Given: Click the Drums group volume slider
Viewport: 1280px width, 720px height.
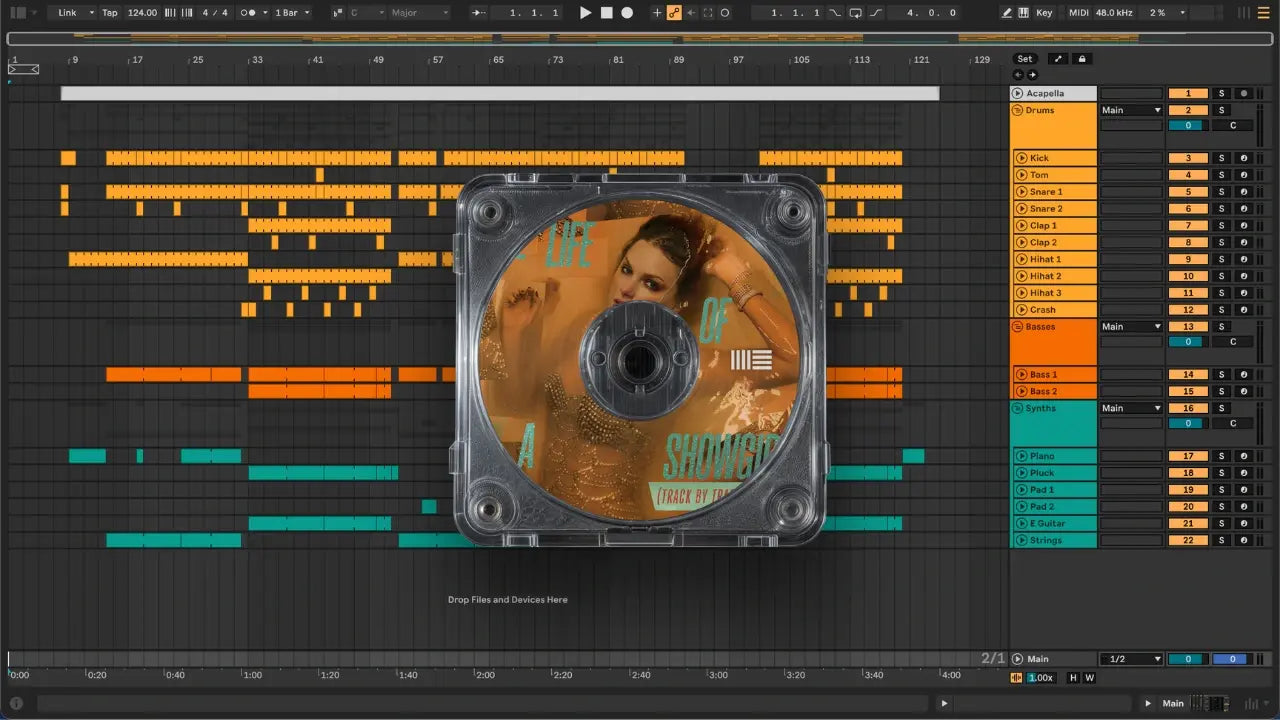Looking at the screenshot, I should pyautogui.click(x=1188, y=126).
